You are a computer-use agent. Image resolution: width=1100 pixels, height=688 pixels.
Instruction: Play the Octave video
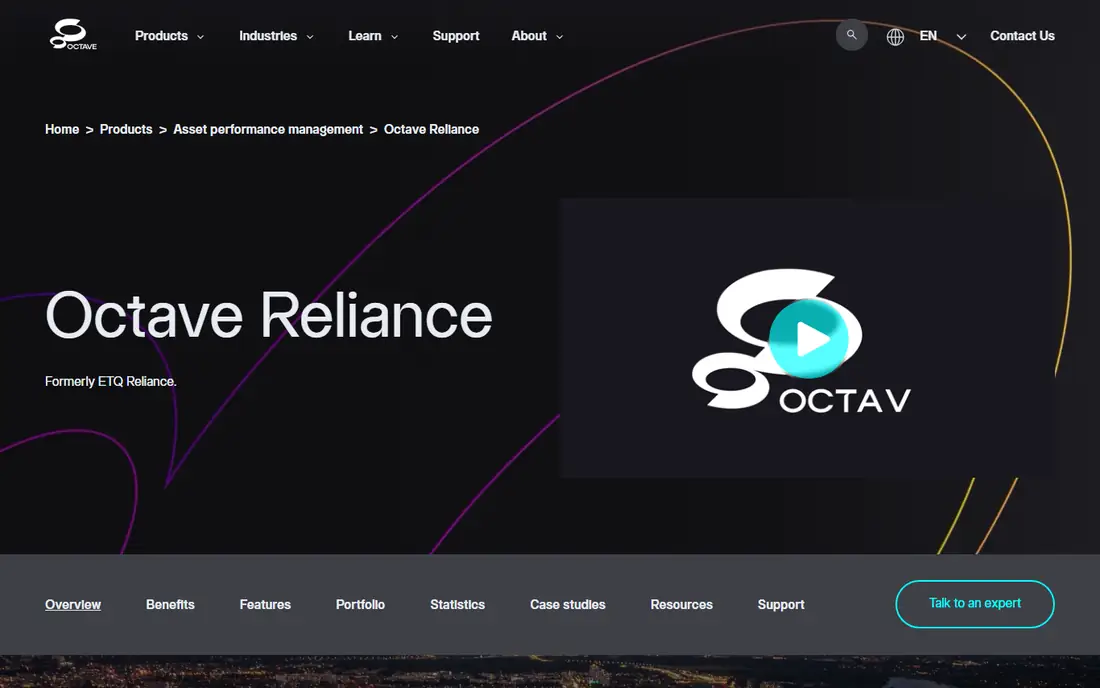pyautogui.click(x=809, y=339)
